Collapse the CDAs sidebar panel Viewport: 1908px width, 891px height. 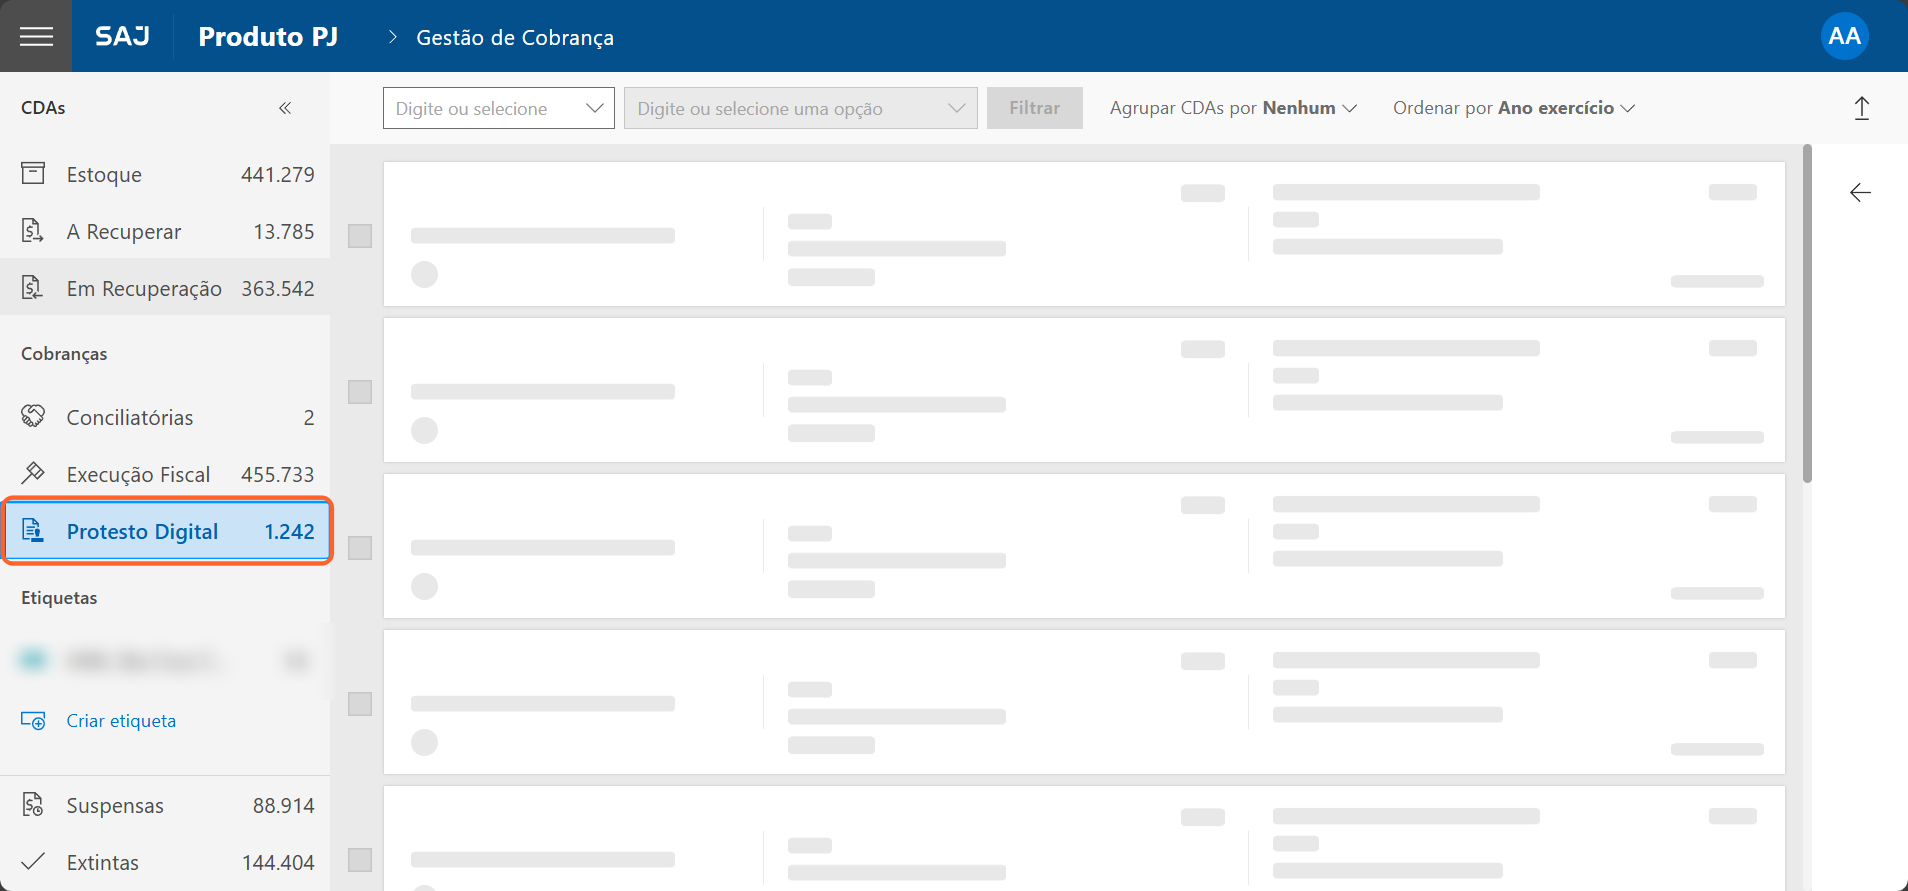(285, 108)
